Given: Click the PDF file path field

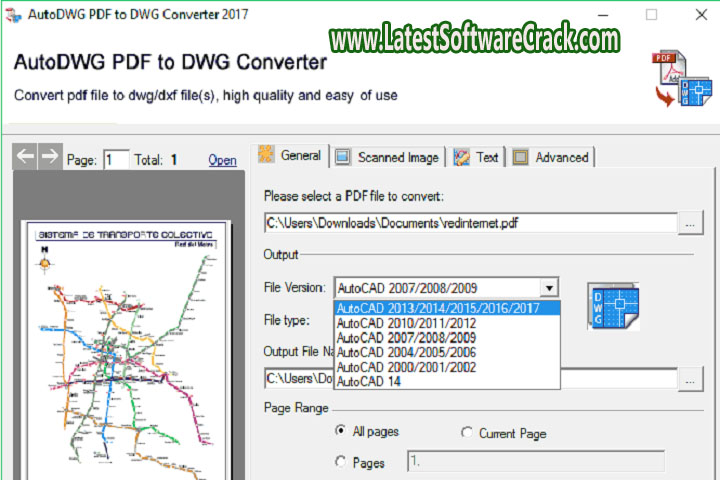Looking at the screenshot, I should coord(471,224).
